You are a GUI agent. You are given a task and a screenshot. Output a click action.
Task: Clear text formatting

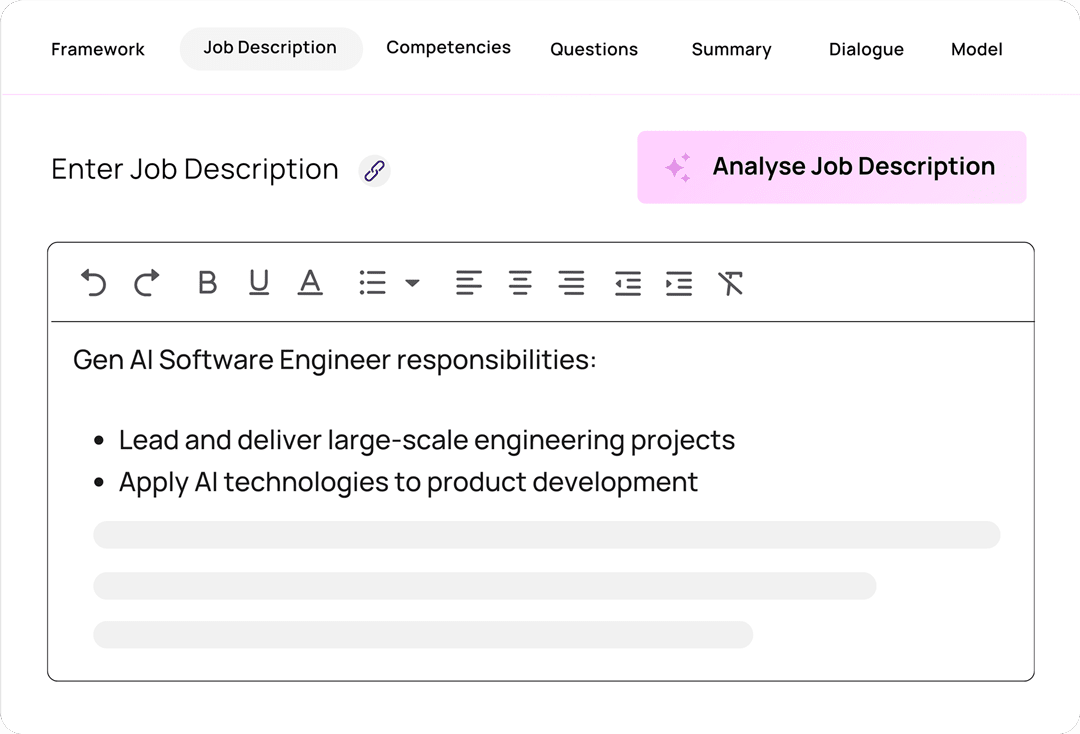point(731,283)
